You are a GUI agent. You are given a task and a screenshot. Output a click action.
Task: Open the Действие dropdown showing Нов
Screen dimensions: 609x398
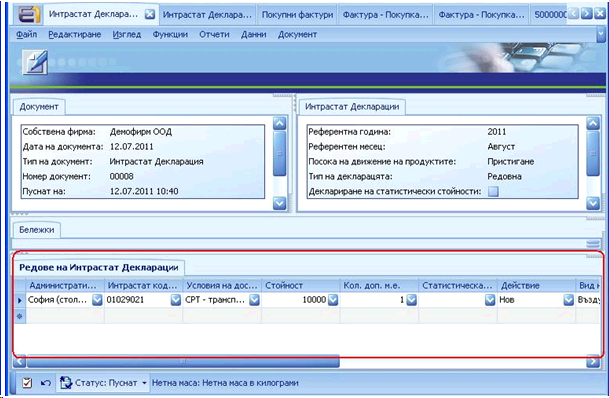point(569,300)
